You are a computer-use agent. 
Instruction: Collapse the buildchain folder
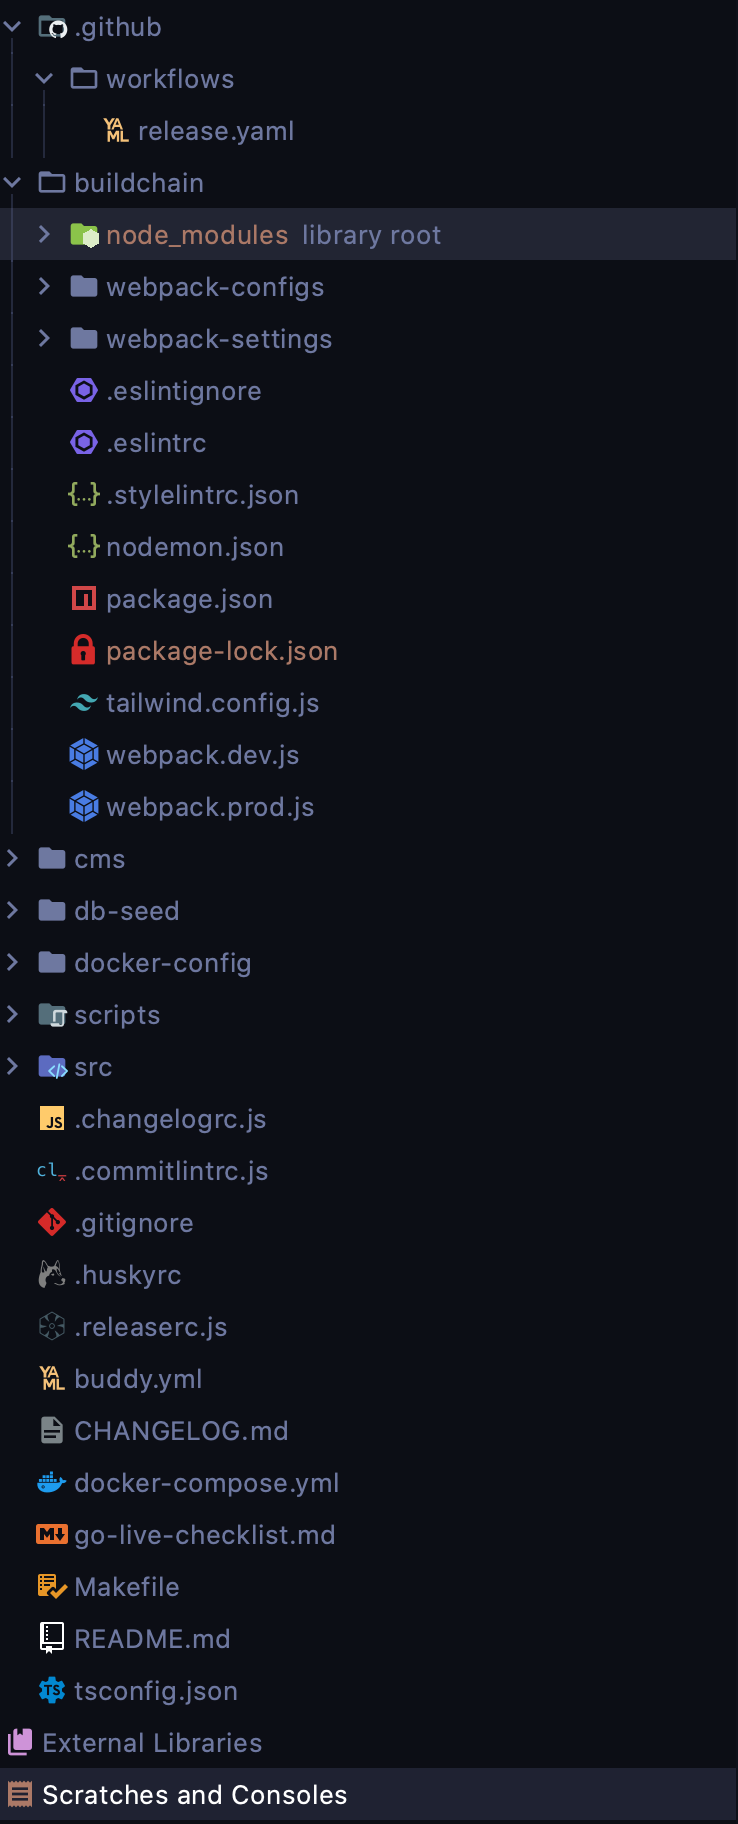point(11,182)
